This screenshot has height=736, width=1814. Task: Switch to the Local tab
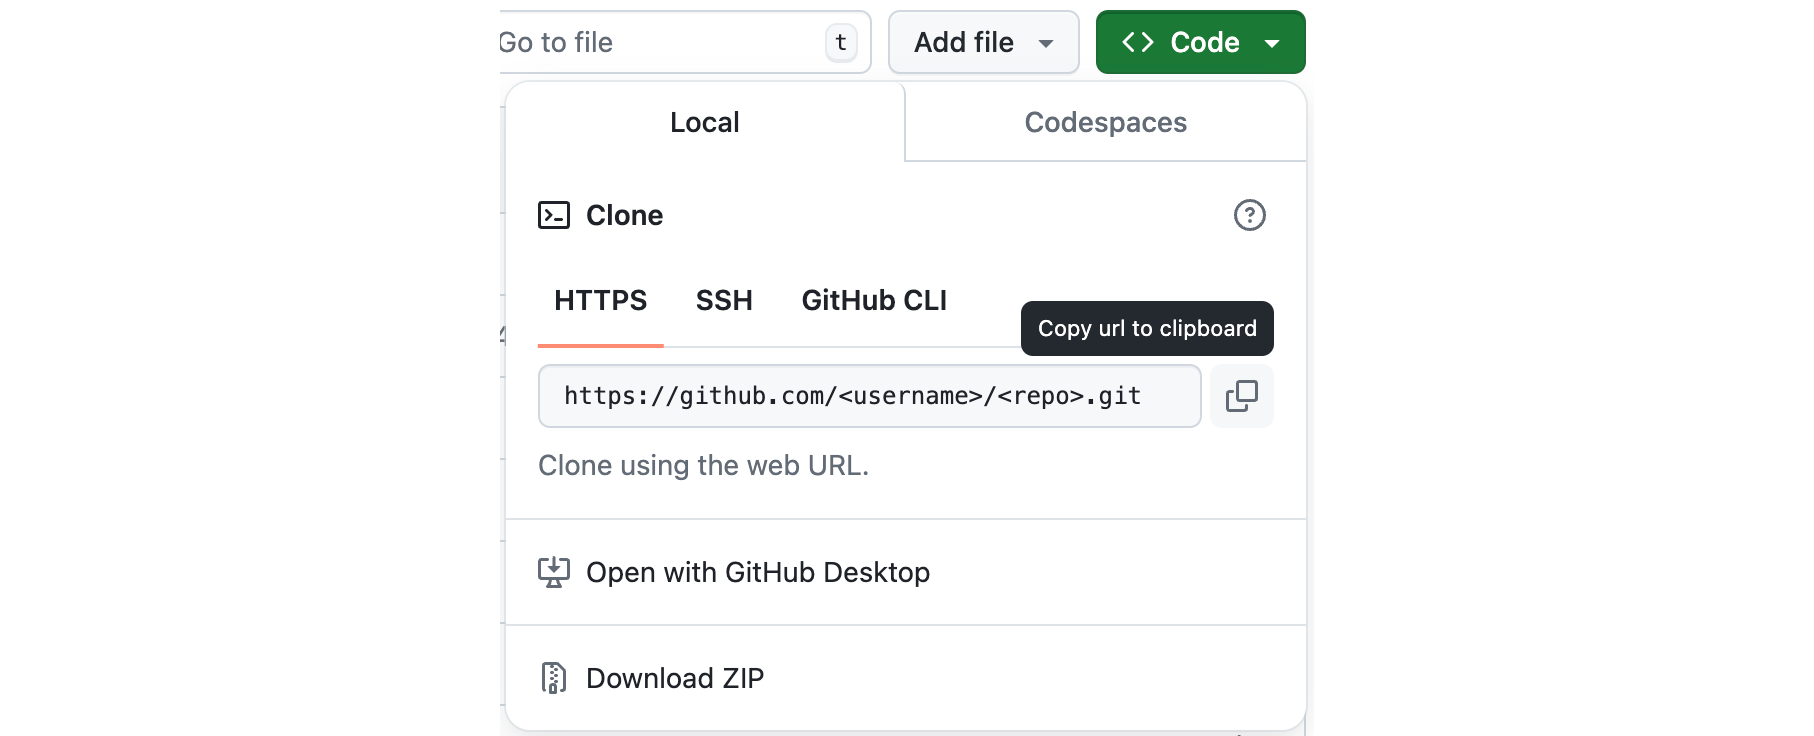[x=704, y=122]
